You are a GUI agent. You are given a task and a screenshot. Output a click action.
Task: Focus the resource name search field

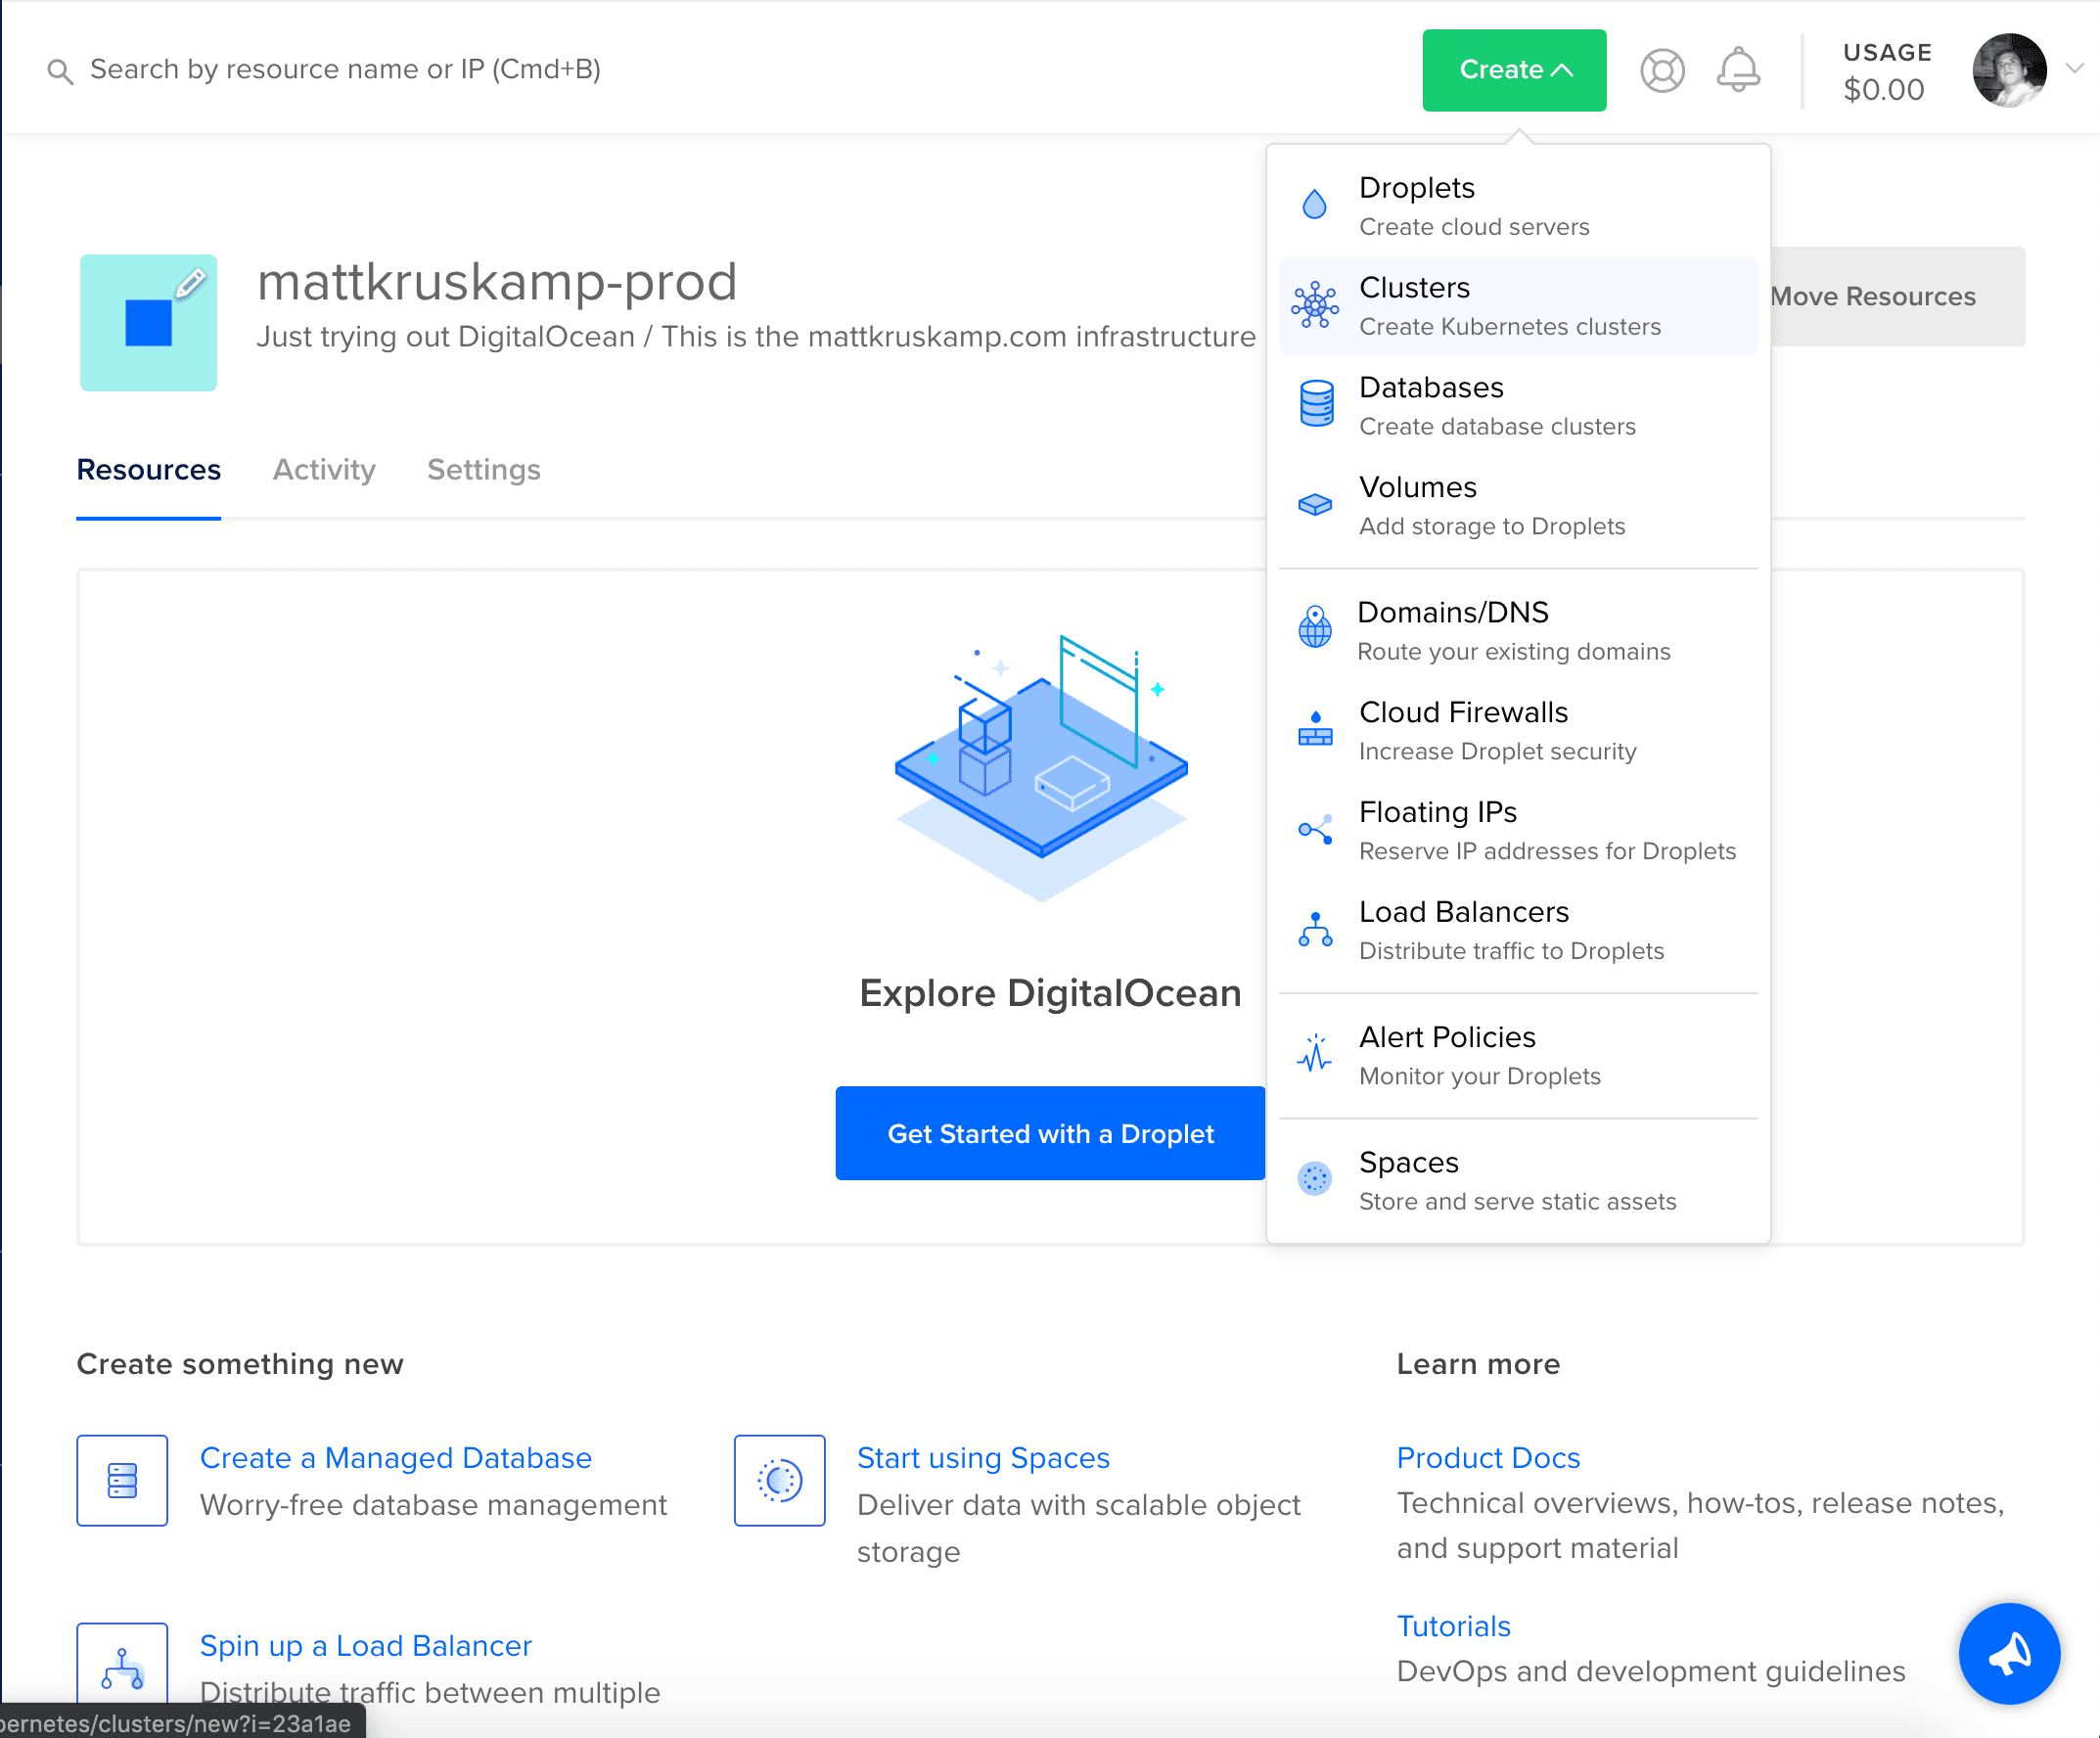[x=345, y=69]
